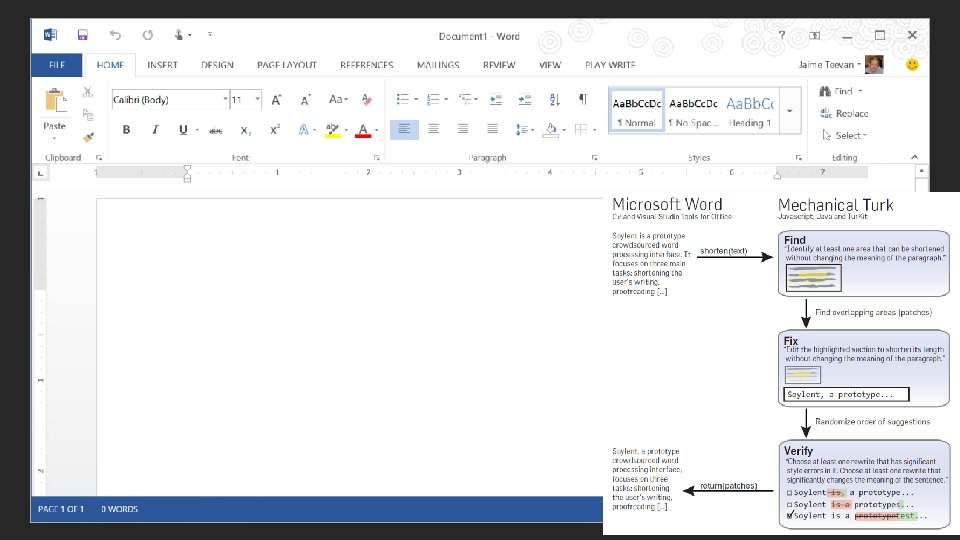The height and width of the screenshot is (540, 960).
Task: Click the Sort A-Z icon
Action: 555,99
